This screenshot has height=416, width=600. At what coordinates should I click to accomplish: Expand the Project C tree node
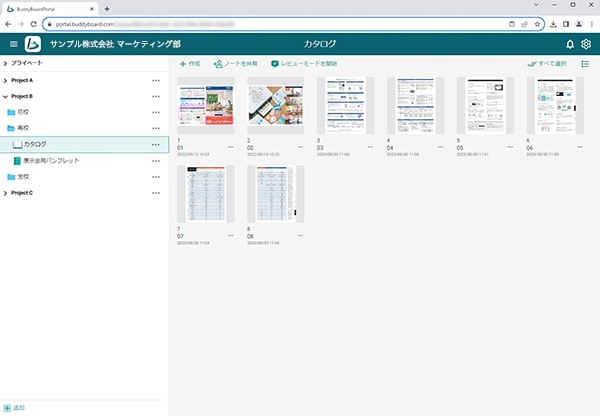[x=5, y=192]
